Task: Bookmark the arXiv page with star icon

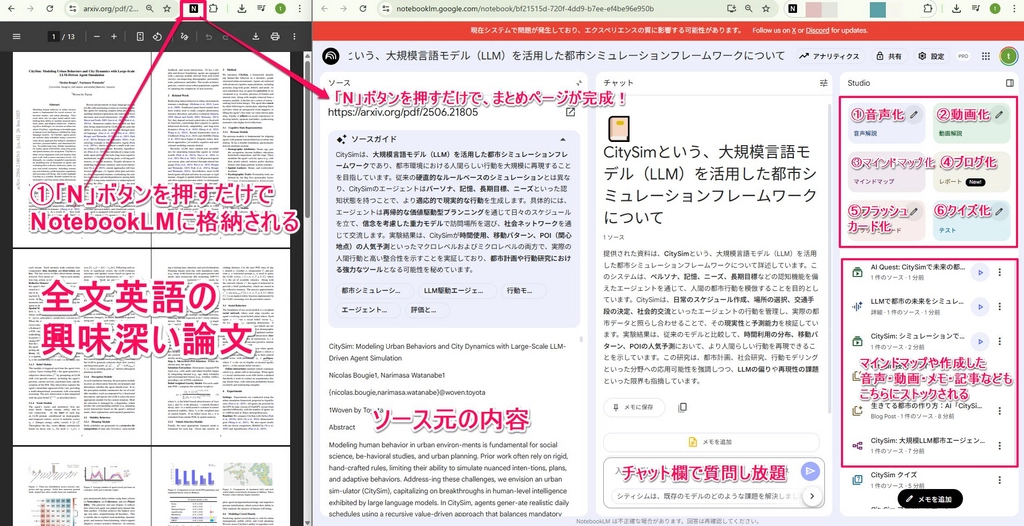Action: coord(167,9)
